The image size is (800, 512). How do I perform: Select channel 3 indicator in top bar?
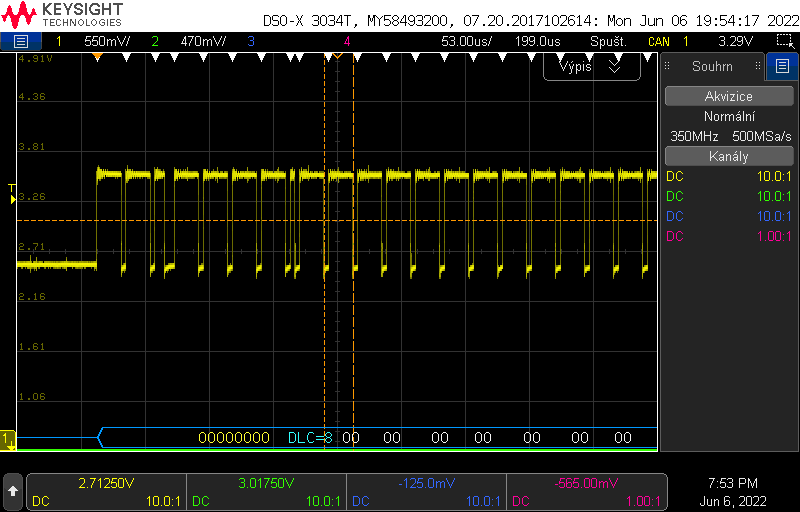(x=251, y=41)
